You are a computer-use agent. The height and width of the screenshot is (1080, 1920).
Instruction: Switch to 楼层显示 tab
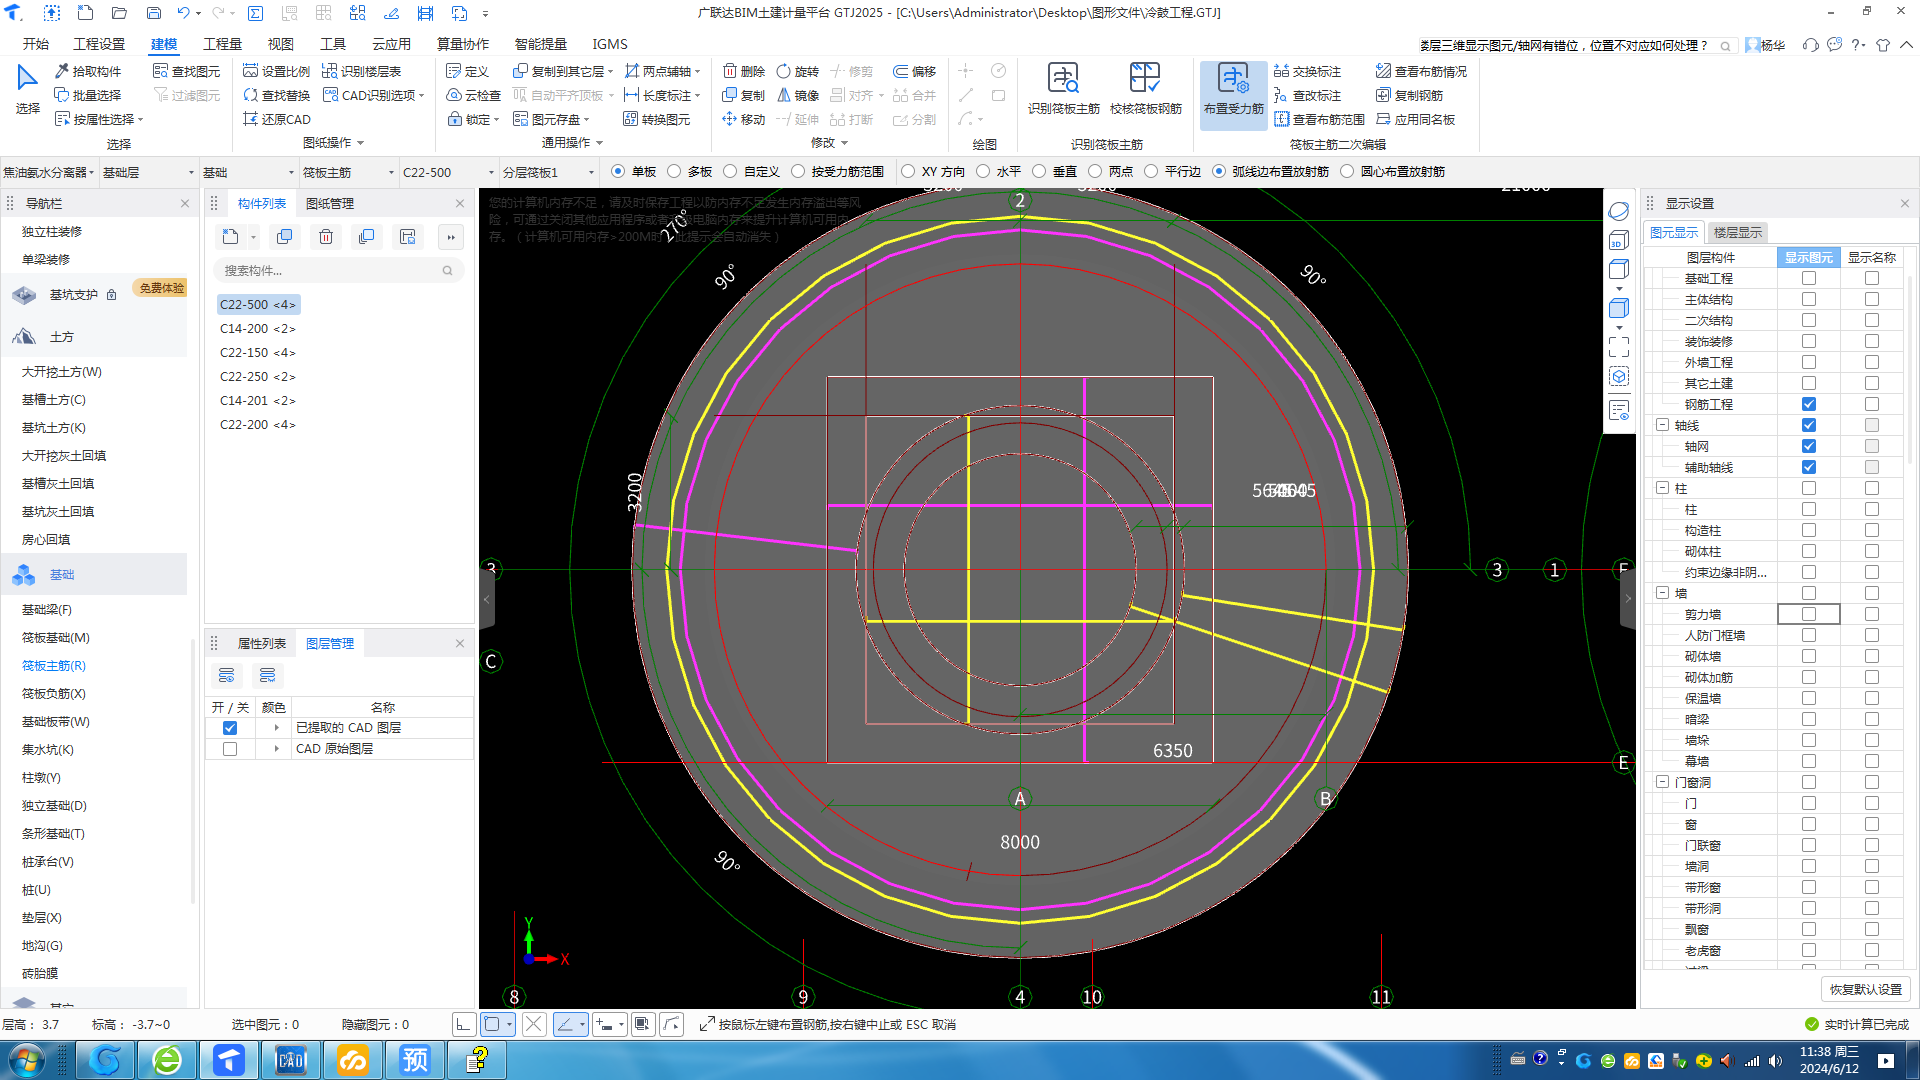(x=1738, y=232)
